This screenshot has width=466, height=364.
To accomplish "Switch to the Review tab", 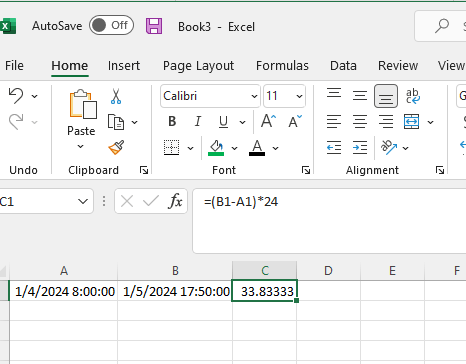I will [398, 66].
